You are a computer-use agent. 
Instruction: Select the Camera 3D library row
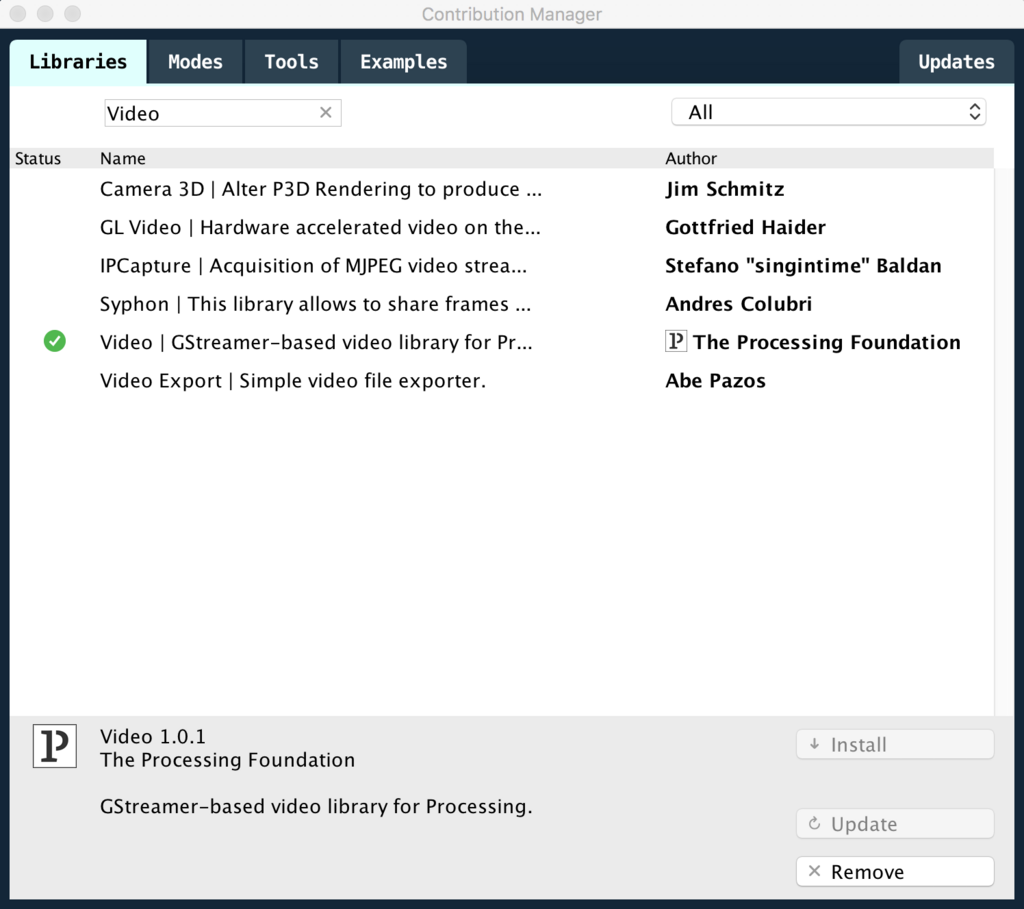tap(502, 189)
